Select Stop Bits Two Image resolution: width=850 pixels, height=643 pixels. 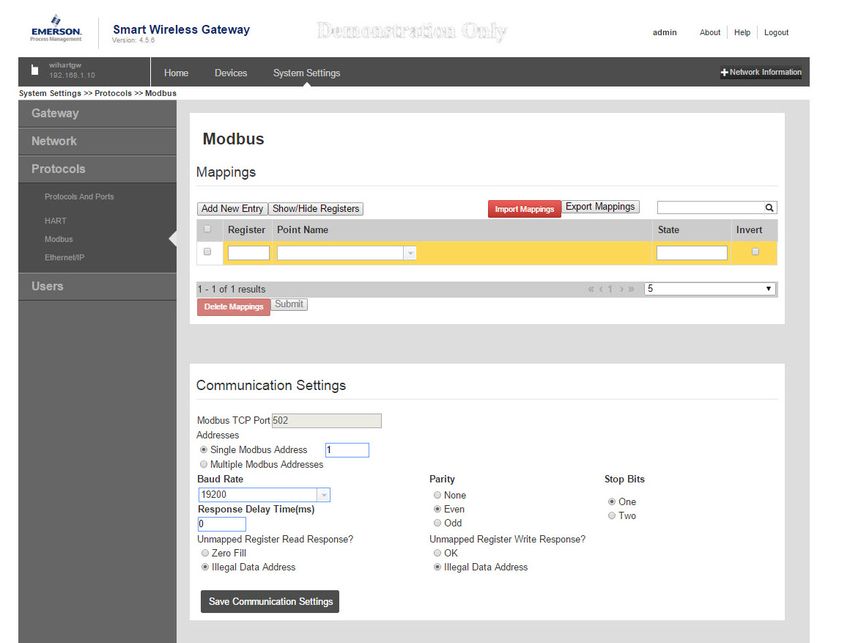pos(611,516)
